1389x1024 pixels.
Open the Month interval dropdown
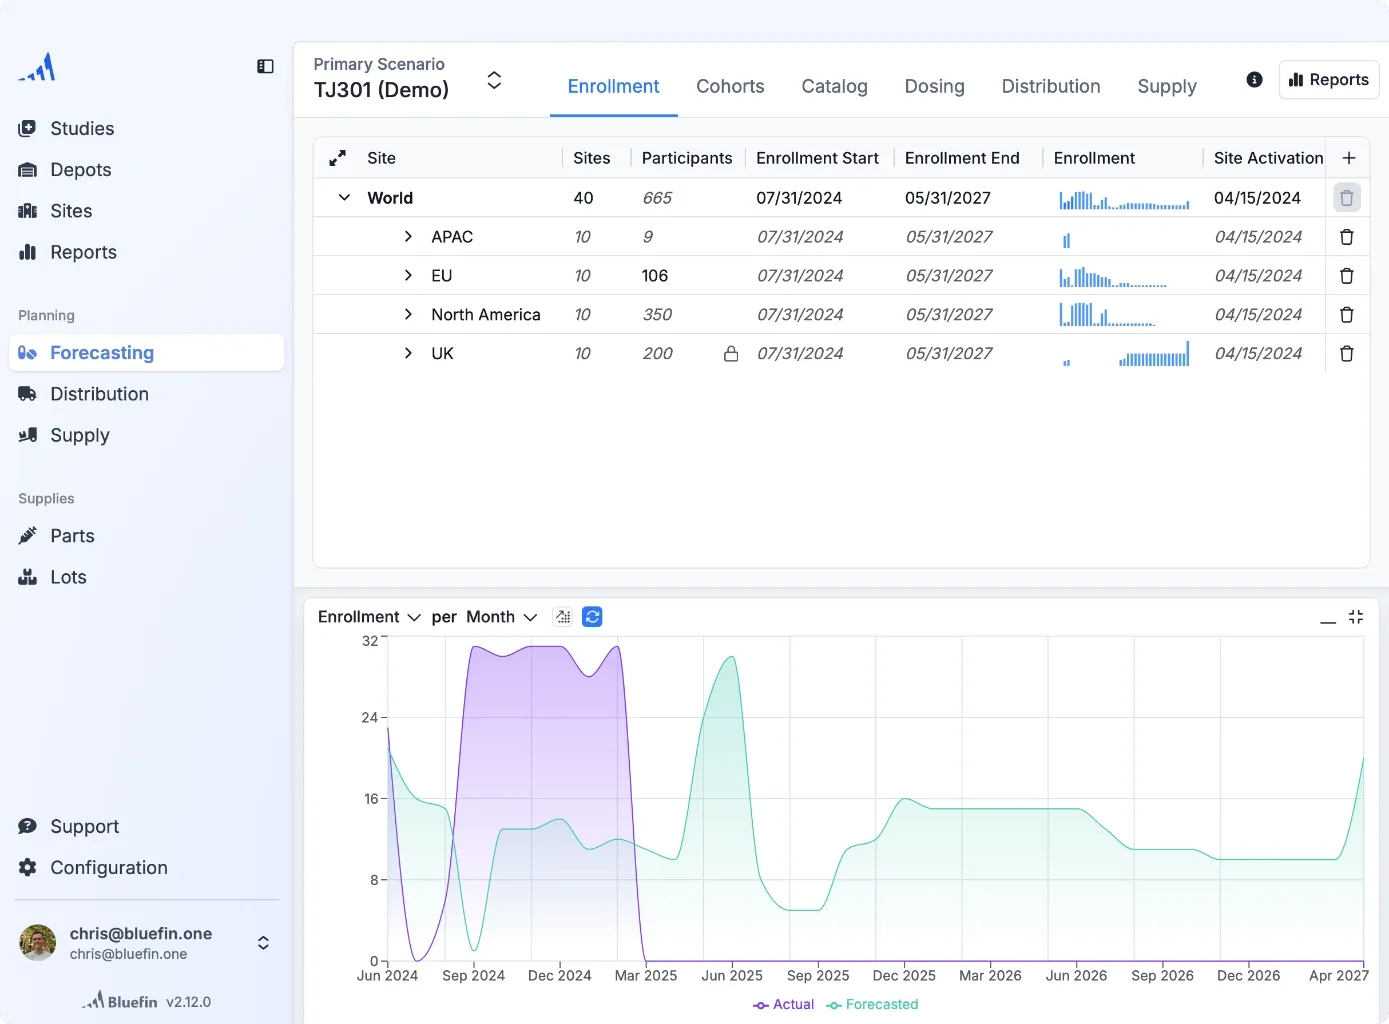531,617
